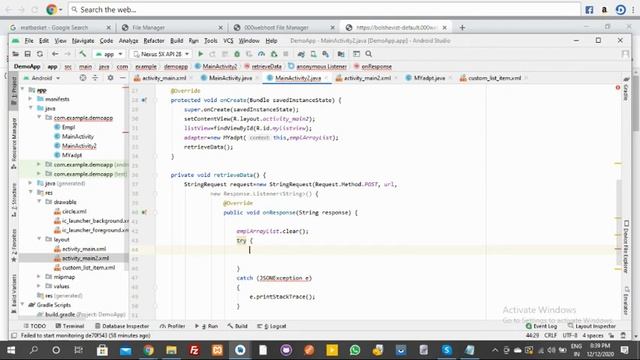Open a new browser tab with plus
The width and height of the screenshot is (640, 360).
pyautogui.click(x=462, y=27)
